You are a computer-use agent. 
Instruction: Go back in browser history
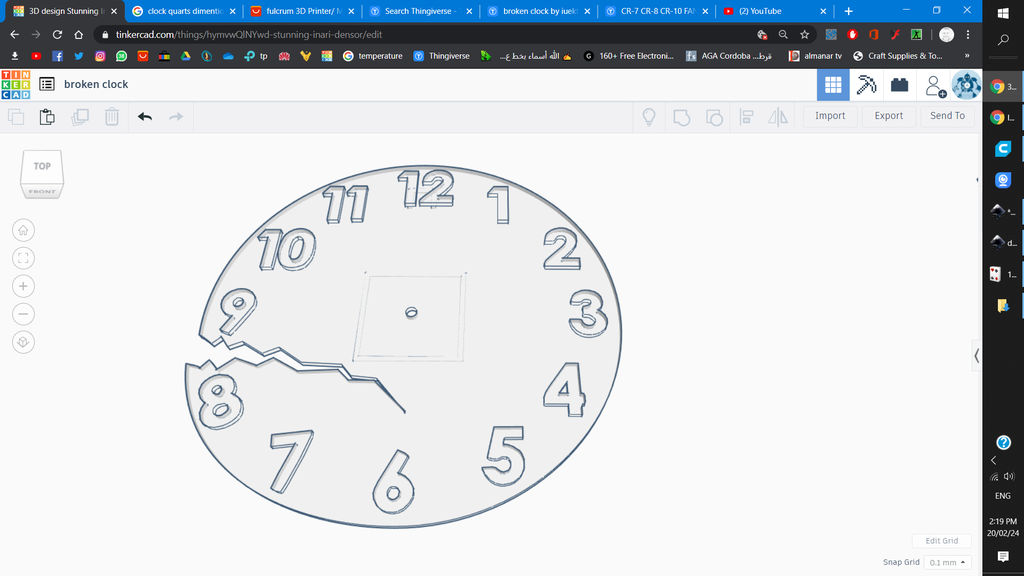click(x=14, y=35)
